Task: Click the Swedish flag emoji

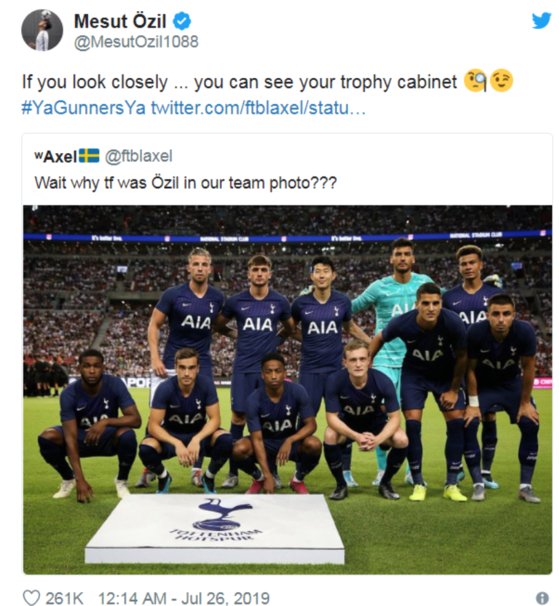Action: point(89,156)
